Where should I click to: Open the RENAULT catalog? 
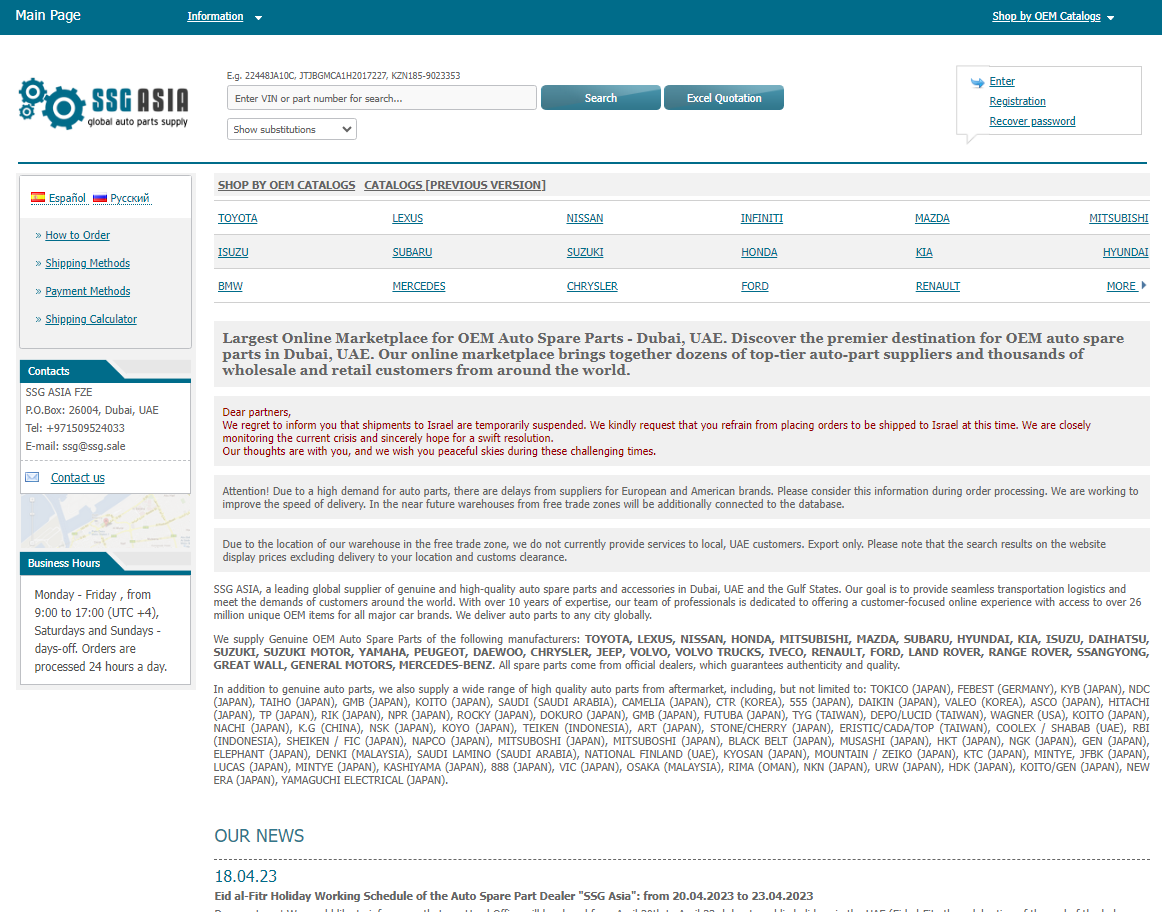[x=937, y=287]
